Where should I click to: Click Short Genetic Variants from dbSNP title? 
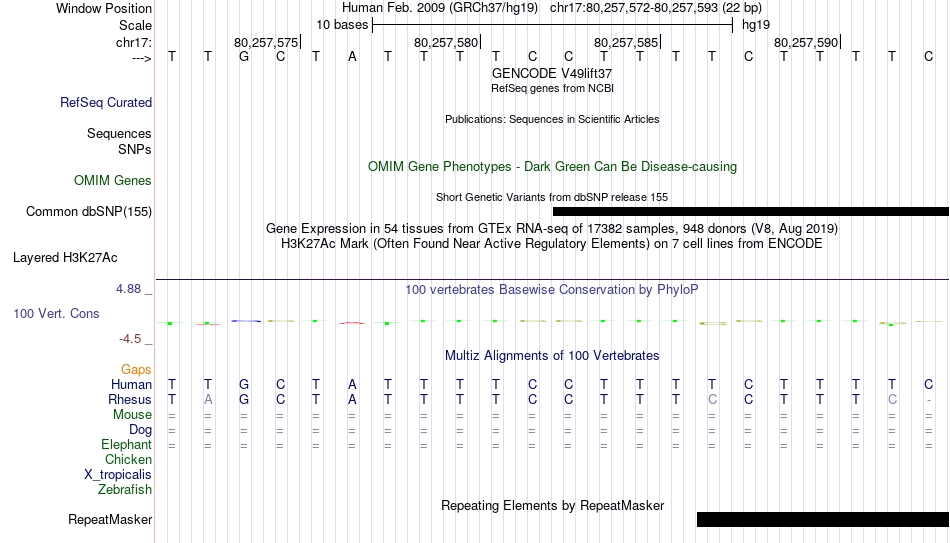click(x=552, y=198)
